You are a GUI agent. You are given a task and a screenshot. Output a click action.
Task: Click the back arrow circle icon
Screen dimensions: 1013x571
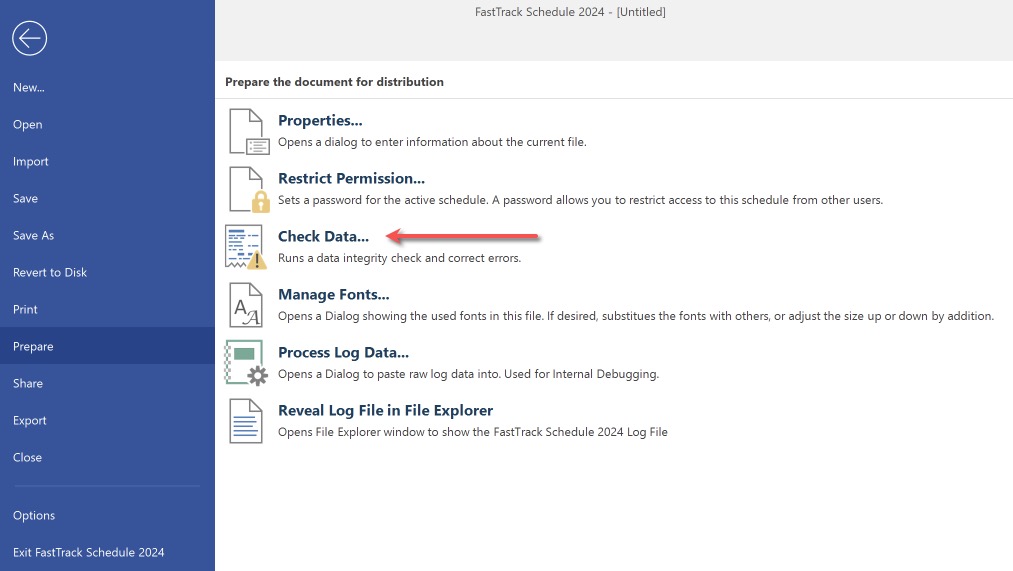point(29,38)
